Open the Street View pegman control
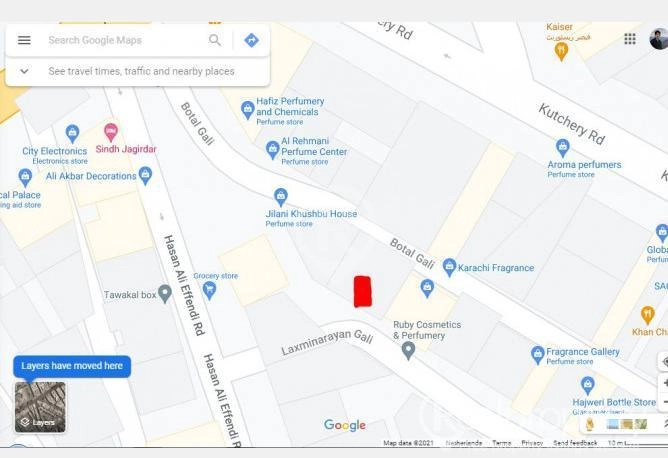Image resolution: width=668 pixels, height=458 pixels. [x=590, y=424]
